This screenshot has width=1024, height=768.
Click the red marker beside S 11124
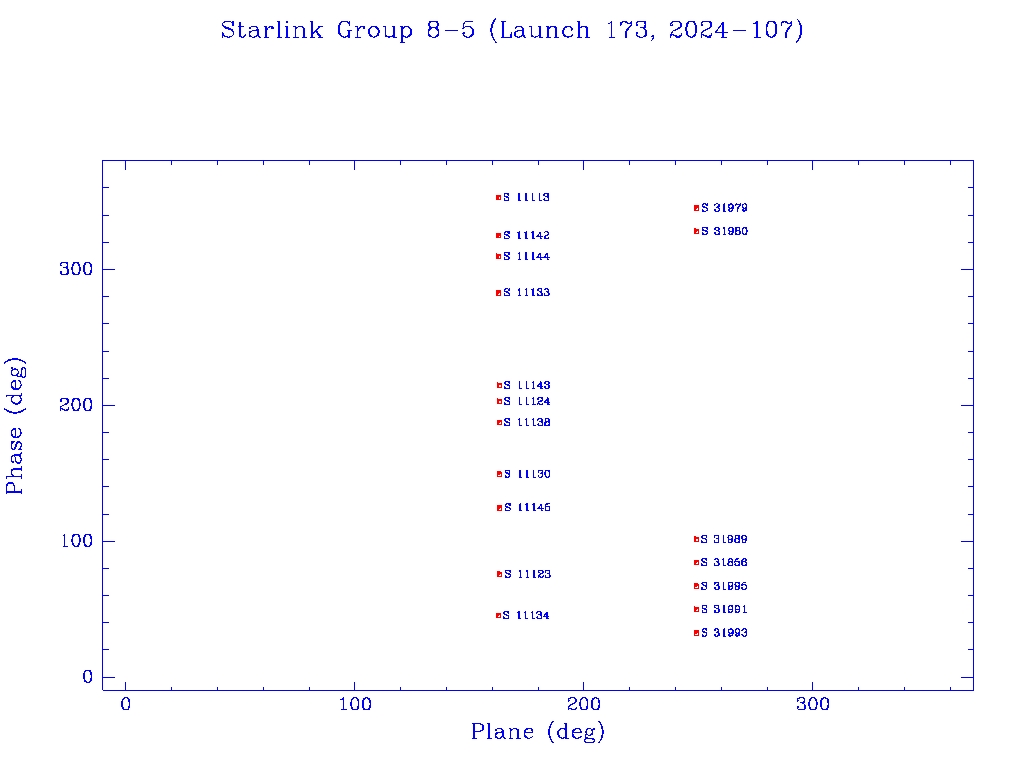click(499, 402)
